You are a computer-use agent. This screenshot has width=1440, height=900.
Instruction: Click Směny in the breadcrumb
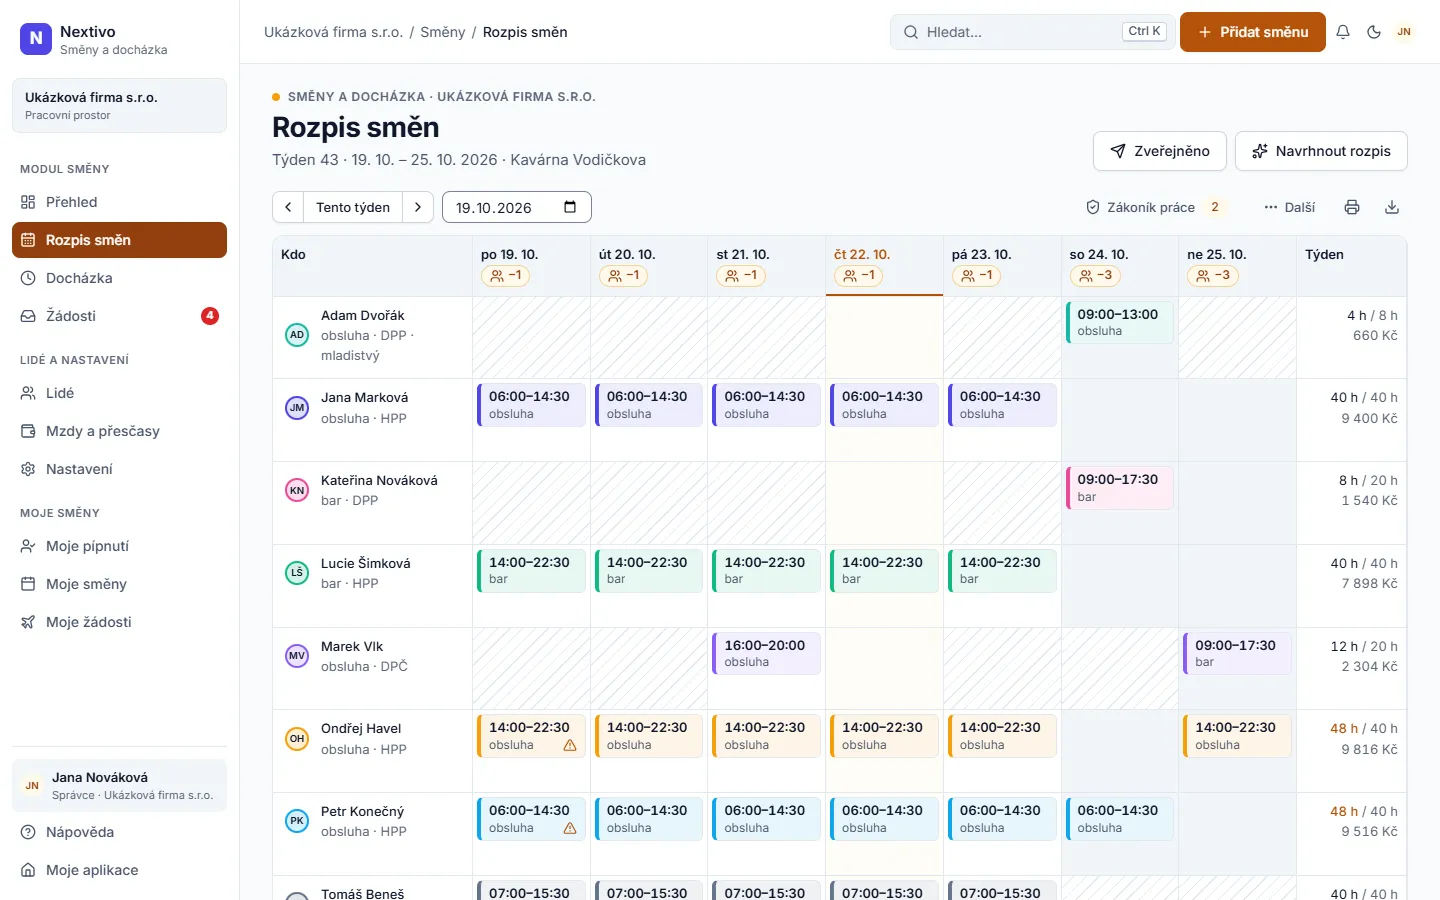coord(443,32)
